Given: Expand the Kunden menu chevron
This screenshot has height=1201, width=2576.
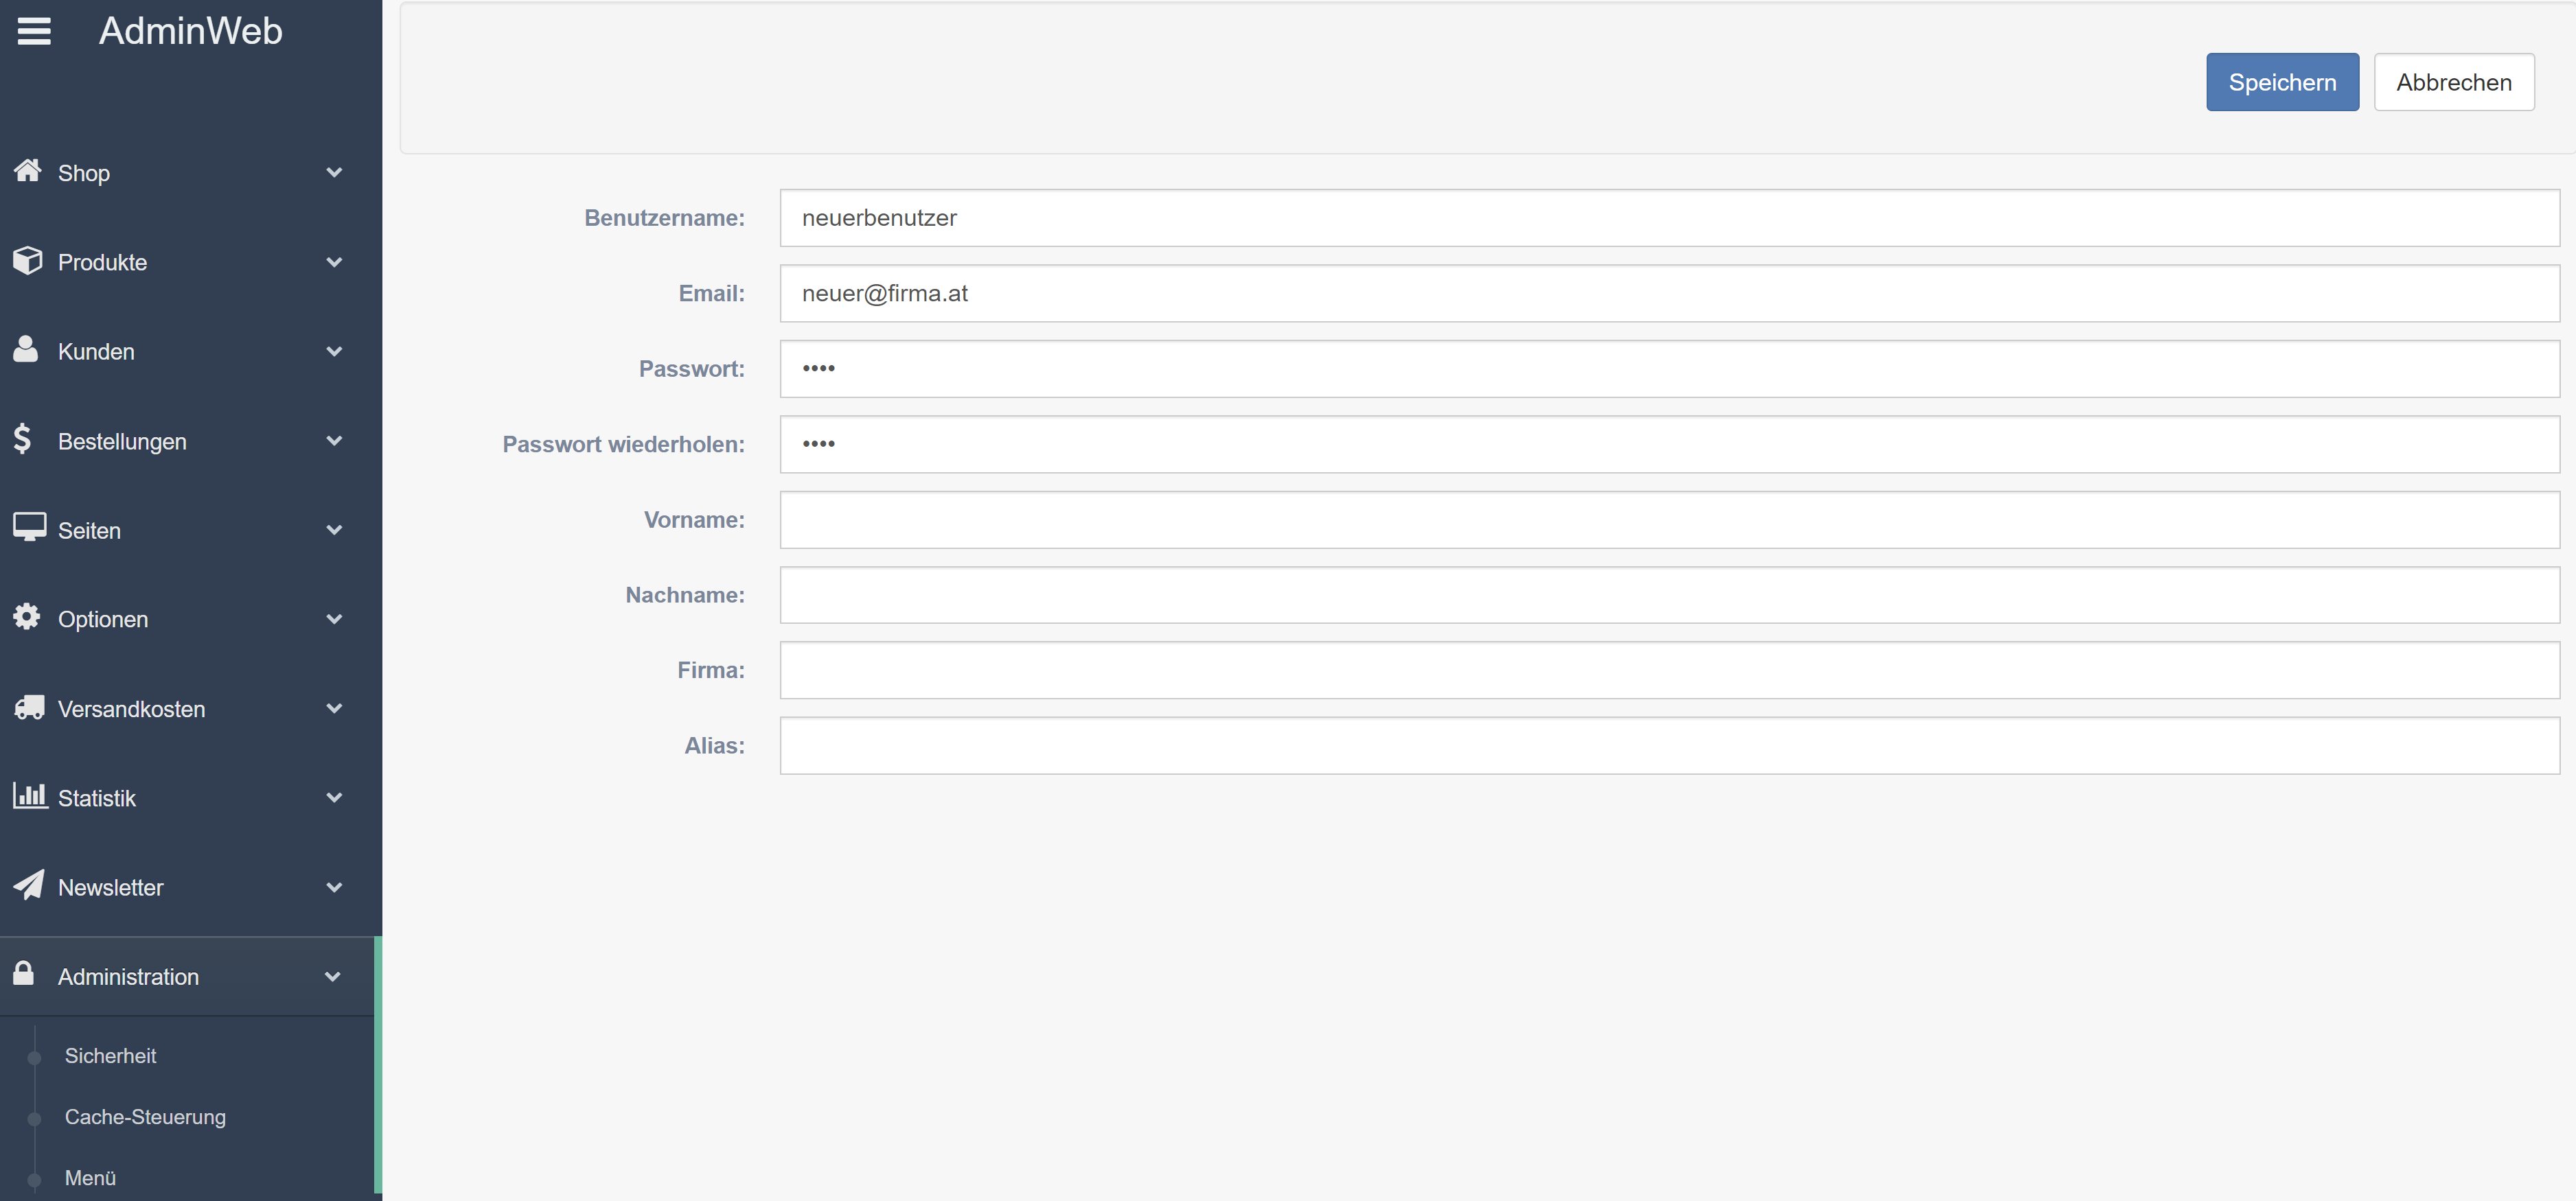Looking at the screenshot, I should point(334,352).
